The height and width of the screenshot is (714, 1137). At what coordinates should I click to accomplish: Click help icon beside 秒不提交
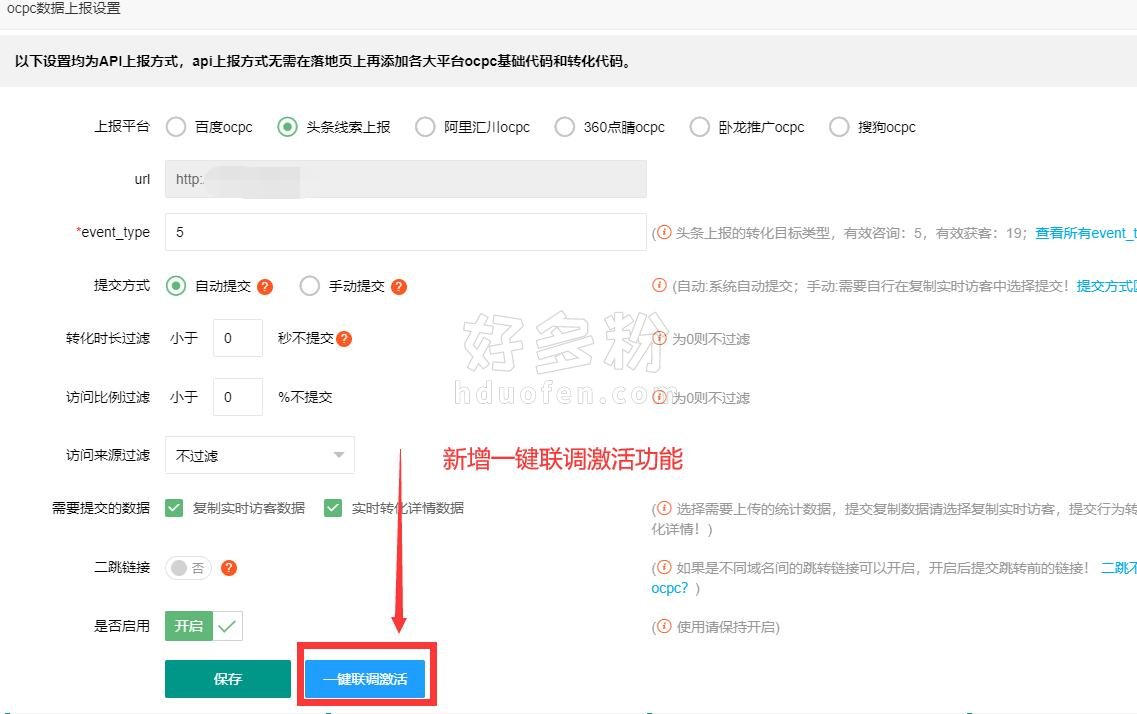[x=344, y=339]
